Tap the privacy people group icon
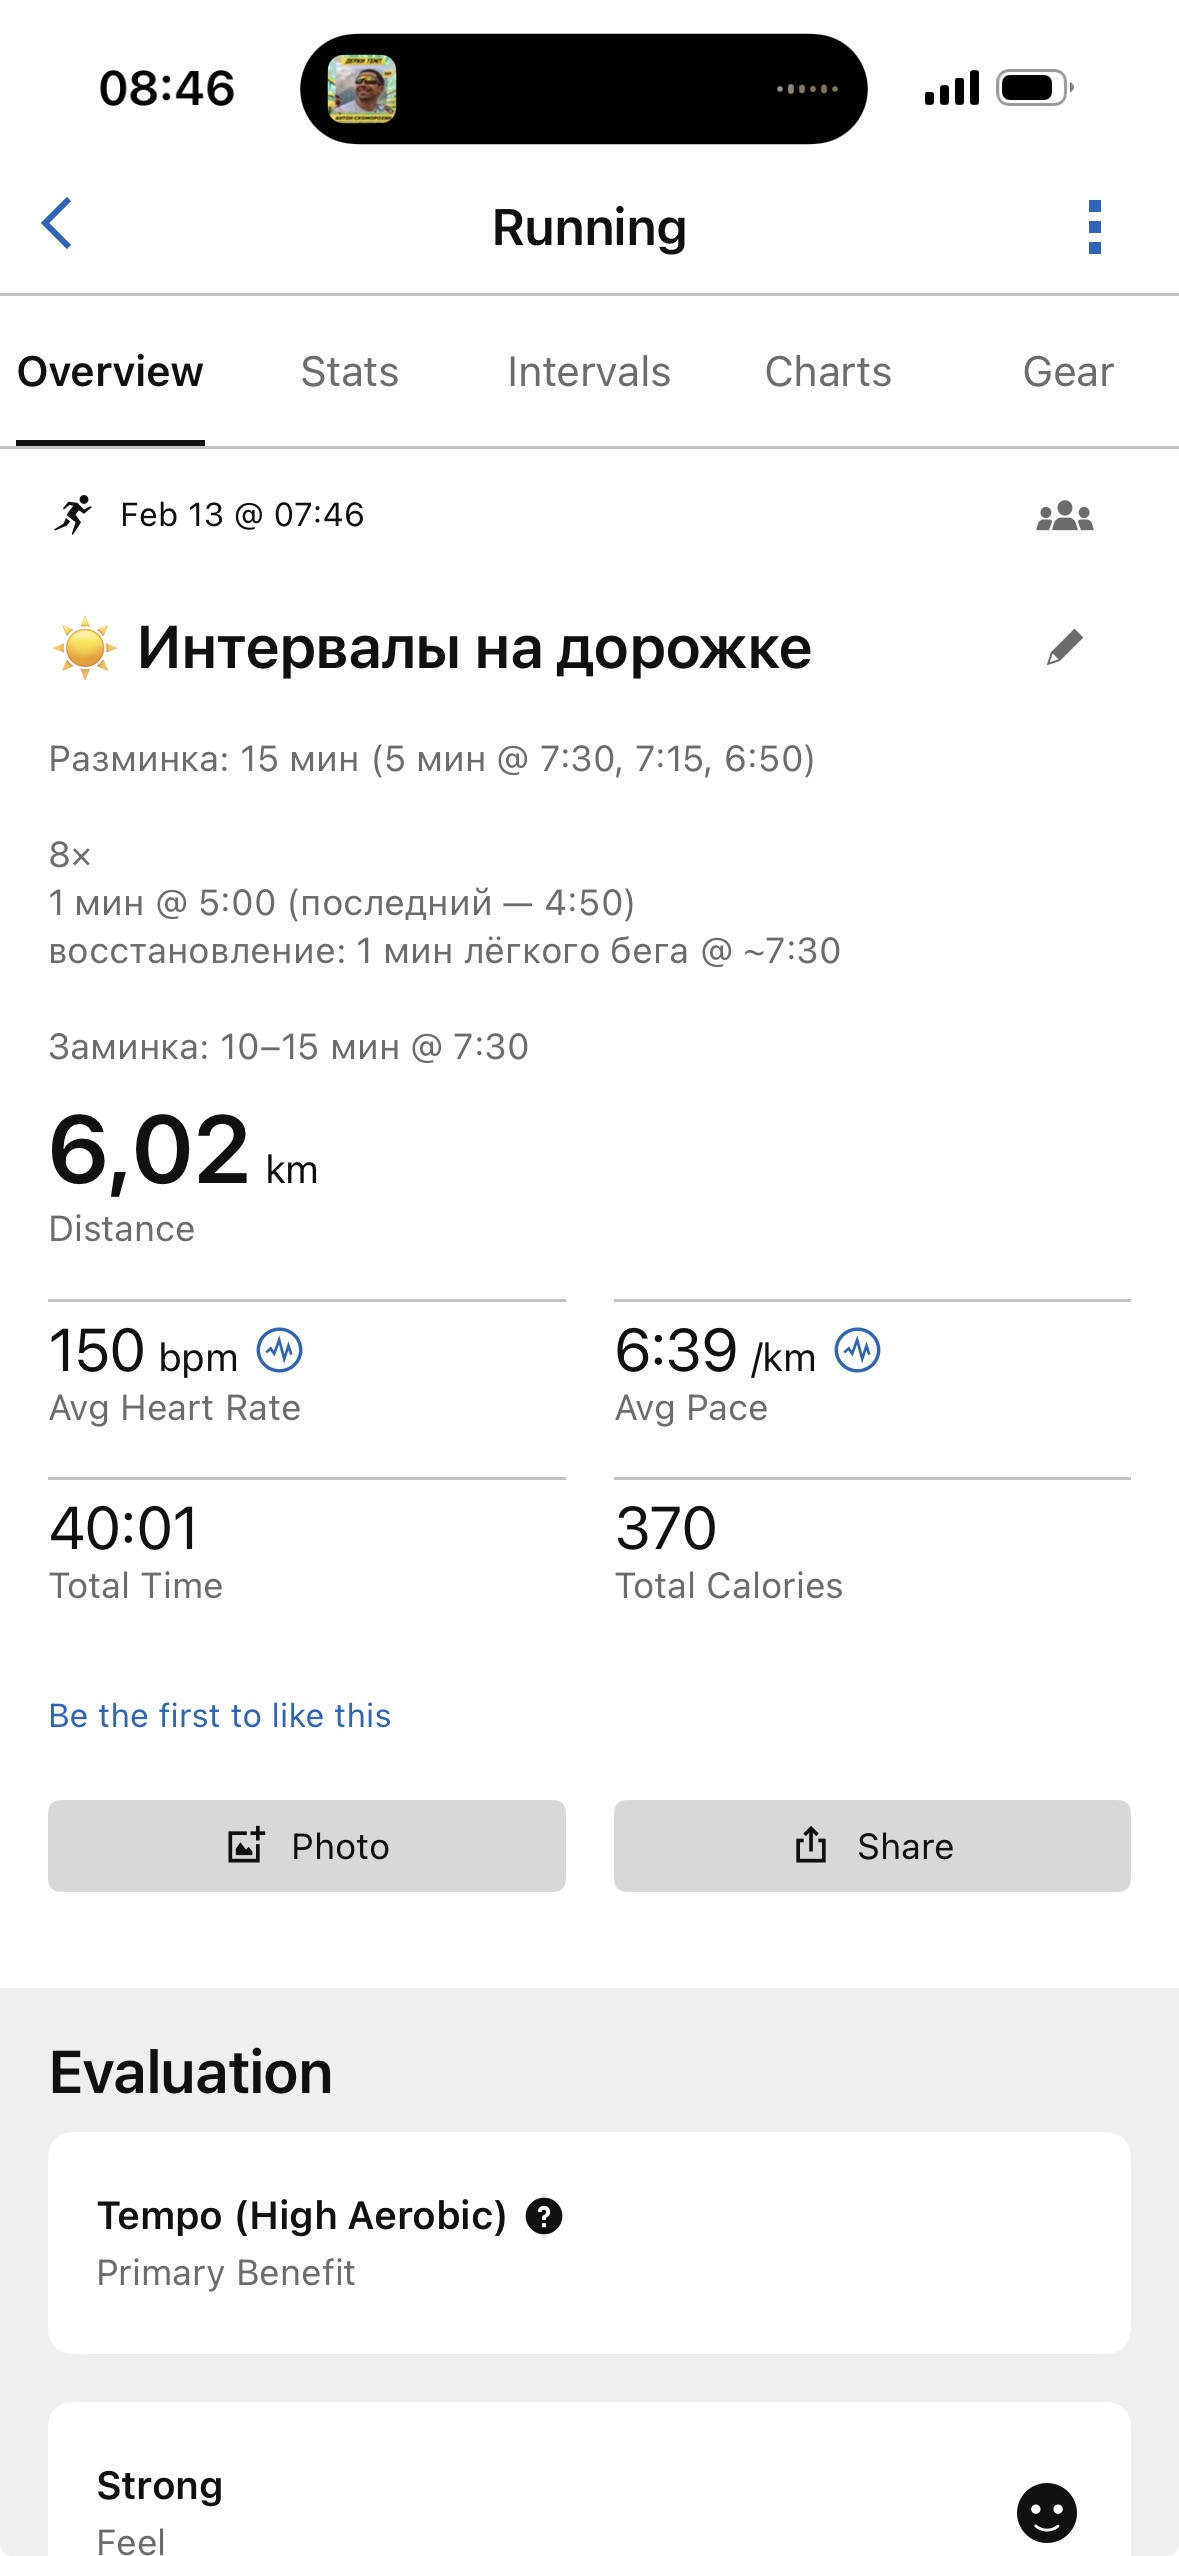Viewport: 1179px width, 2556px height. [1065, 516]
